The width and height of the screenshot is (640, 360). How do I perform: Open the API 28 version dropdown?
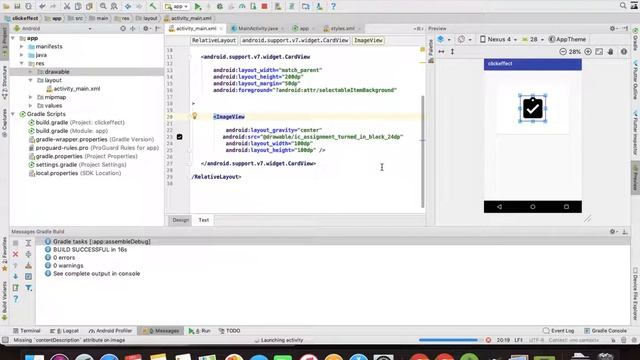click(533, 39)
